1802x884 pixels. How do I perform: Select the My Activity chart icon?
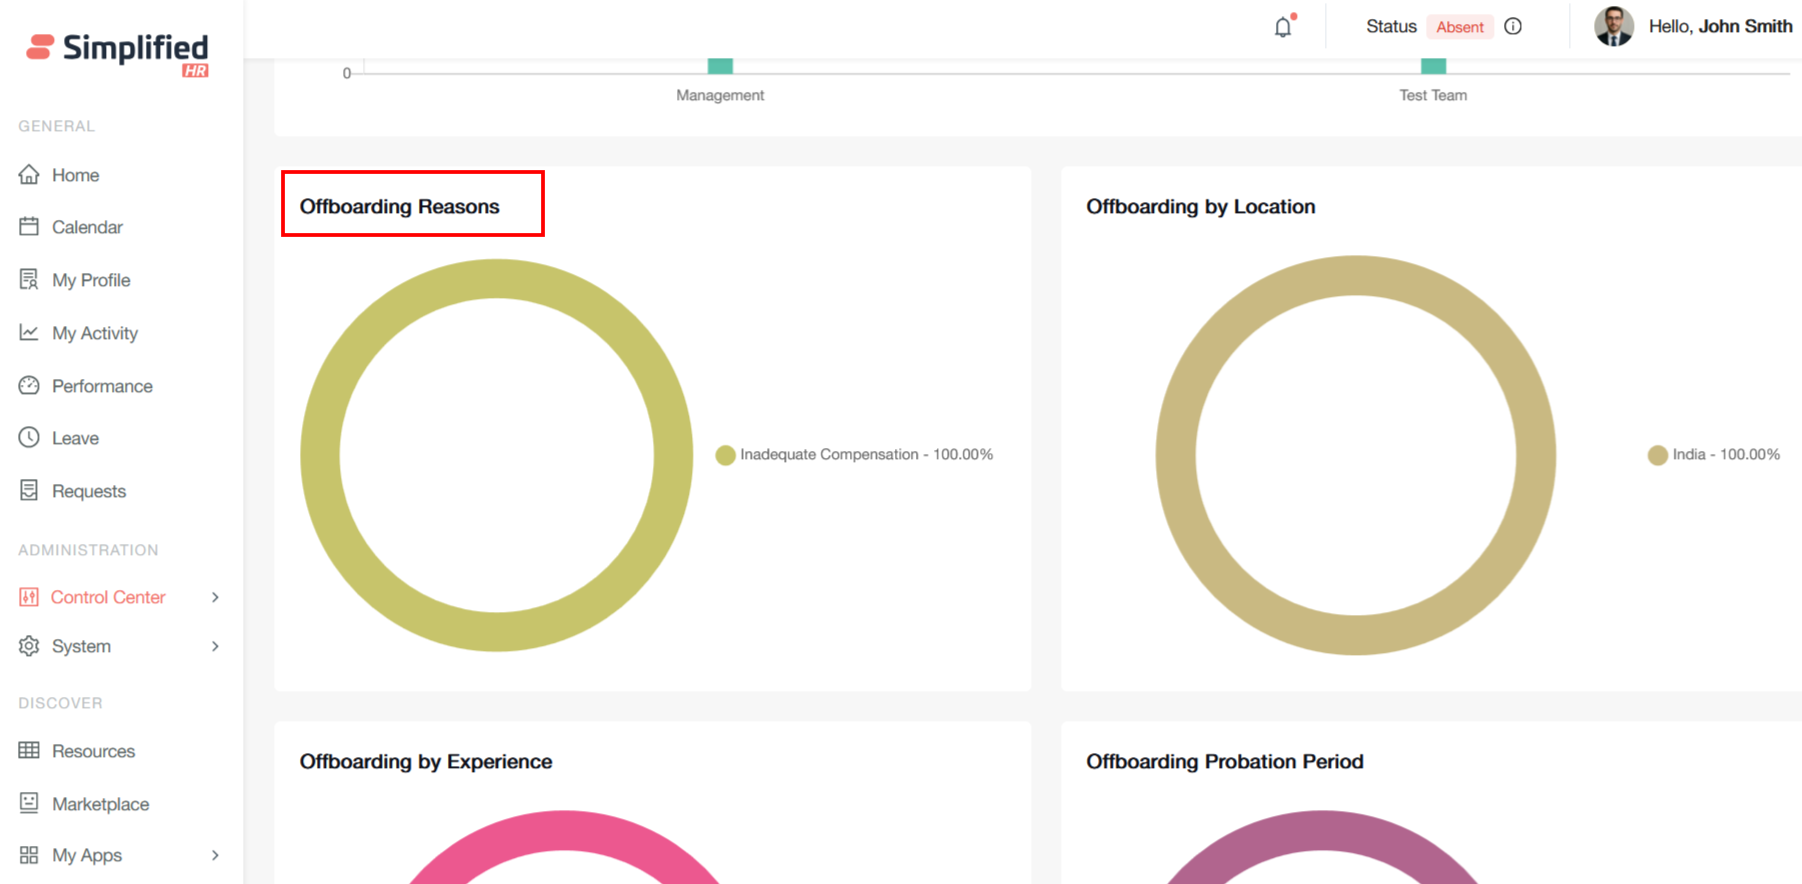(29, 333)
